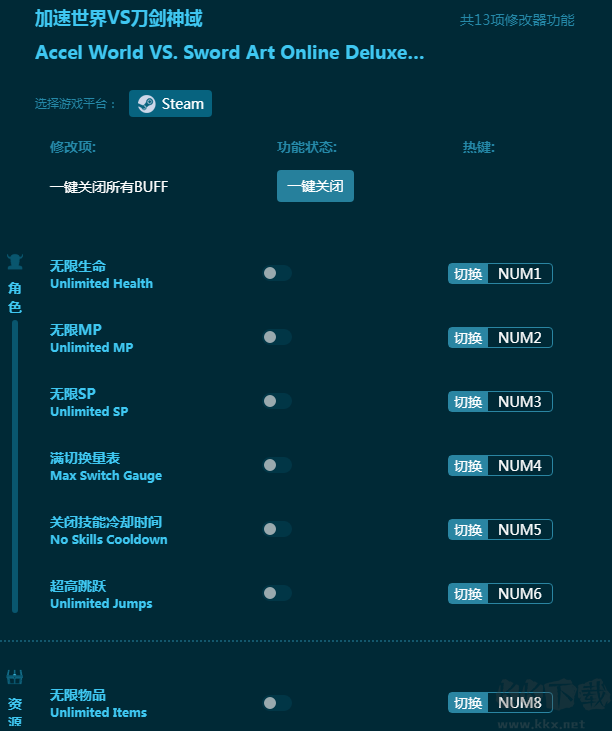Click 切换 button next to NUM1
Viewport: 612px width, 731px height.
(468, 274)
